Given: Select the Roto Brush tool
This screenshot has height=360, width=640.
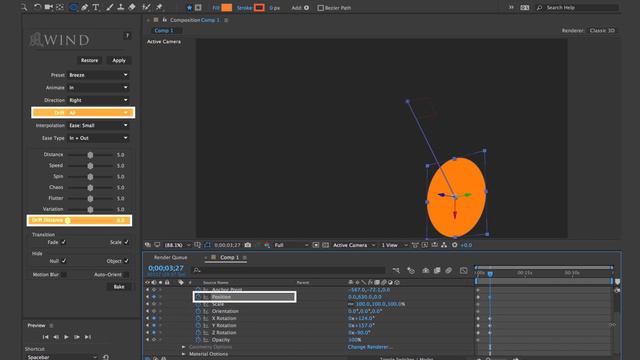Looking at the screenshot, I should pyautogui.click(x=146, y=7).
